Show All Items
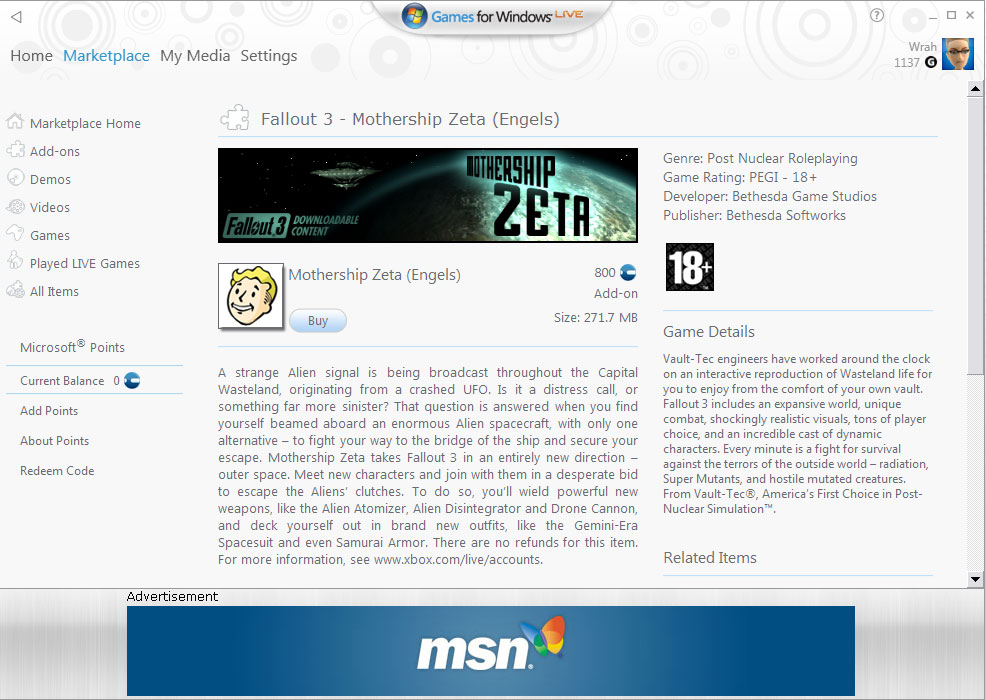986x700 pixels. pos(54,291)
